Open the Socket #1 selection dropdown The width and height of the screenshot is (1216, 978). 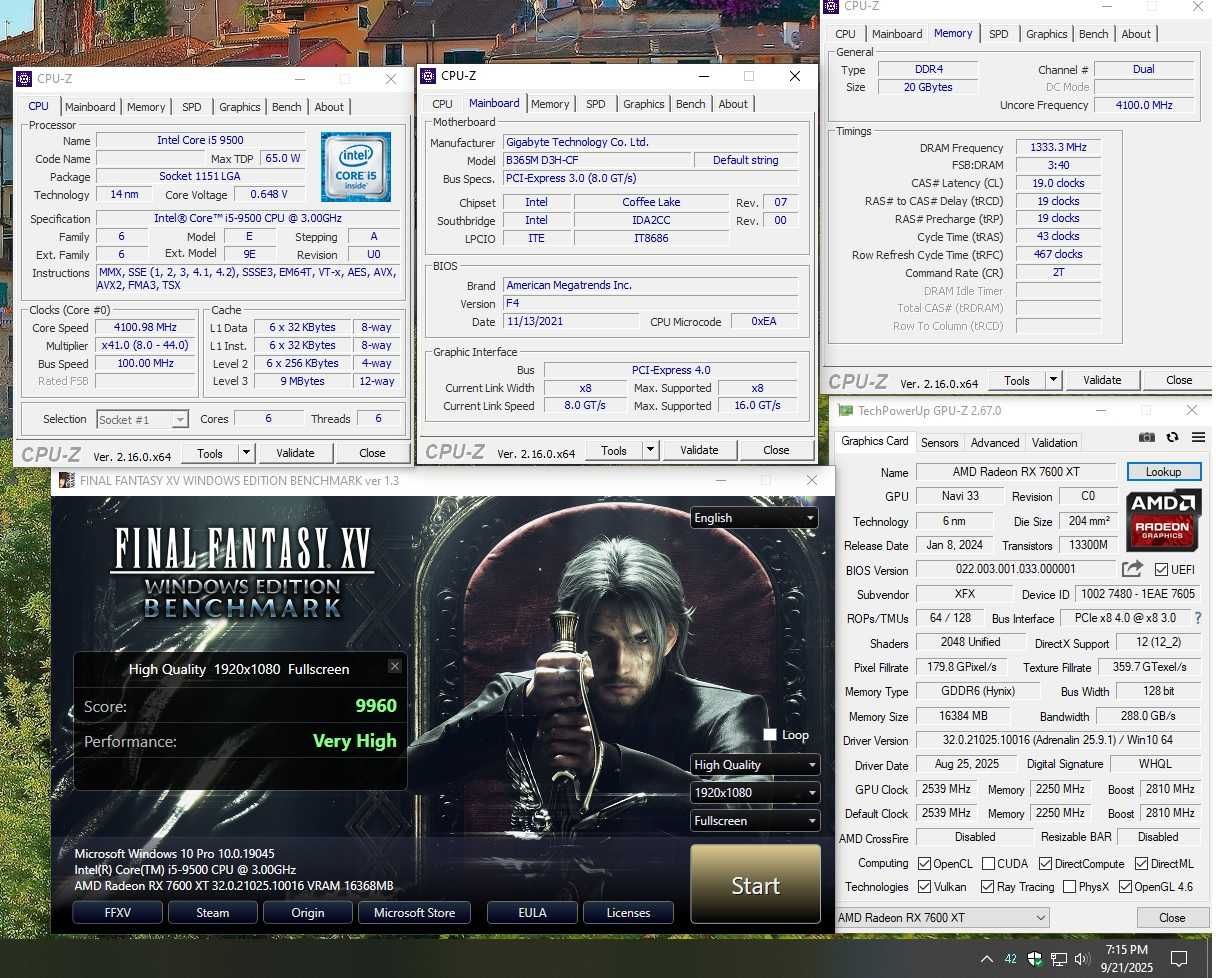coord(142,419)
